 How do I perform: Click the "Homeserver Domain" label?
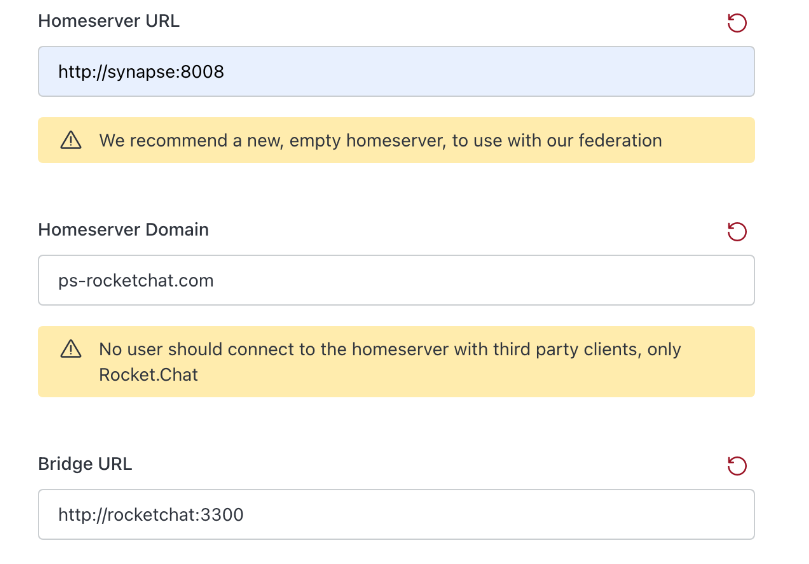pos(123,230)
